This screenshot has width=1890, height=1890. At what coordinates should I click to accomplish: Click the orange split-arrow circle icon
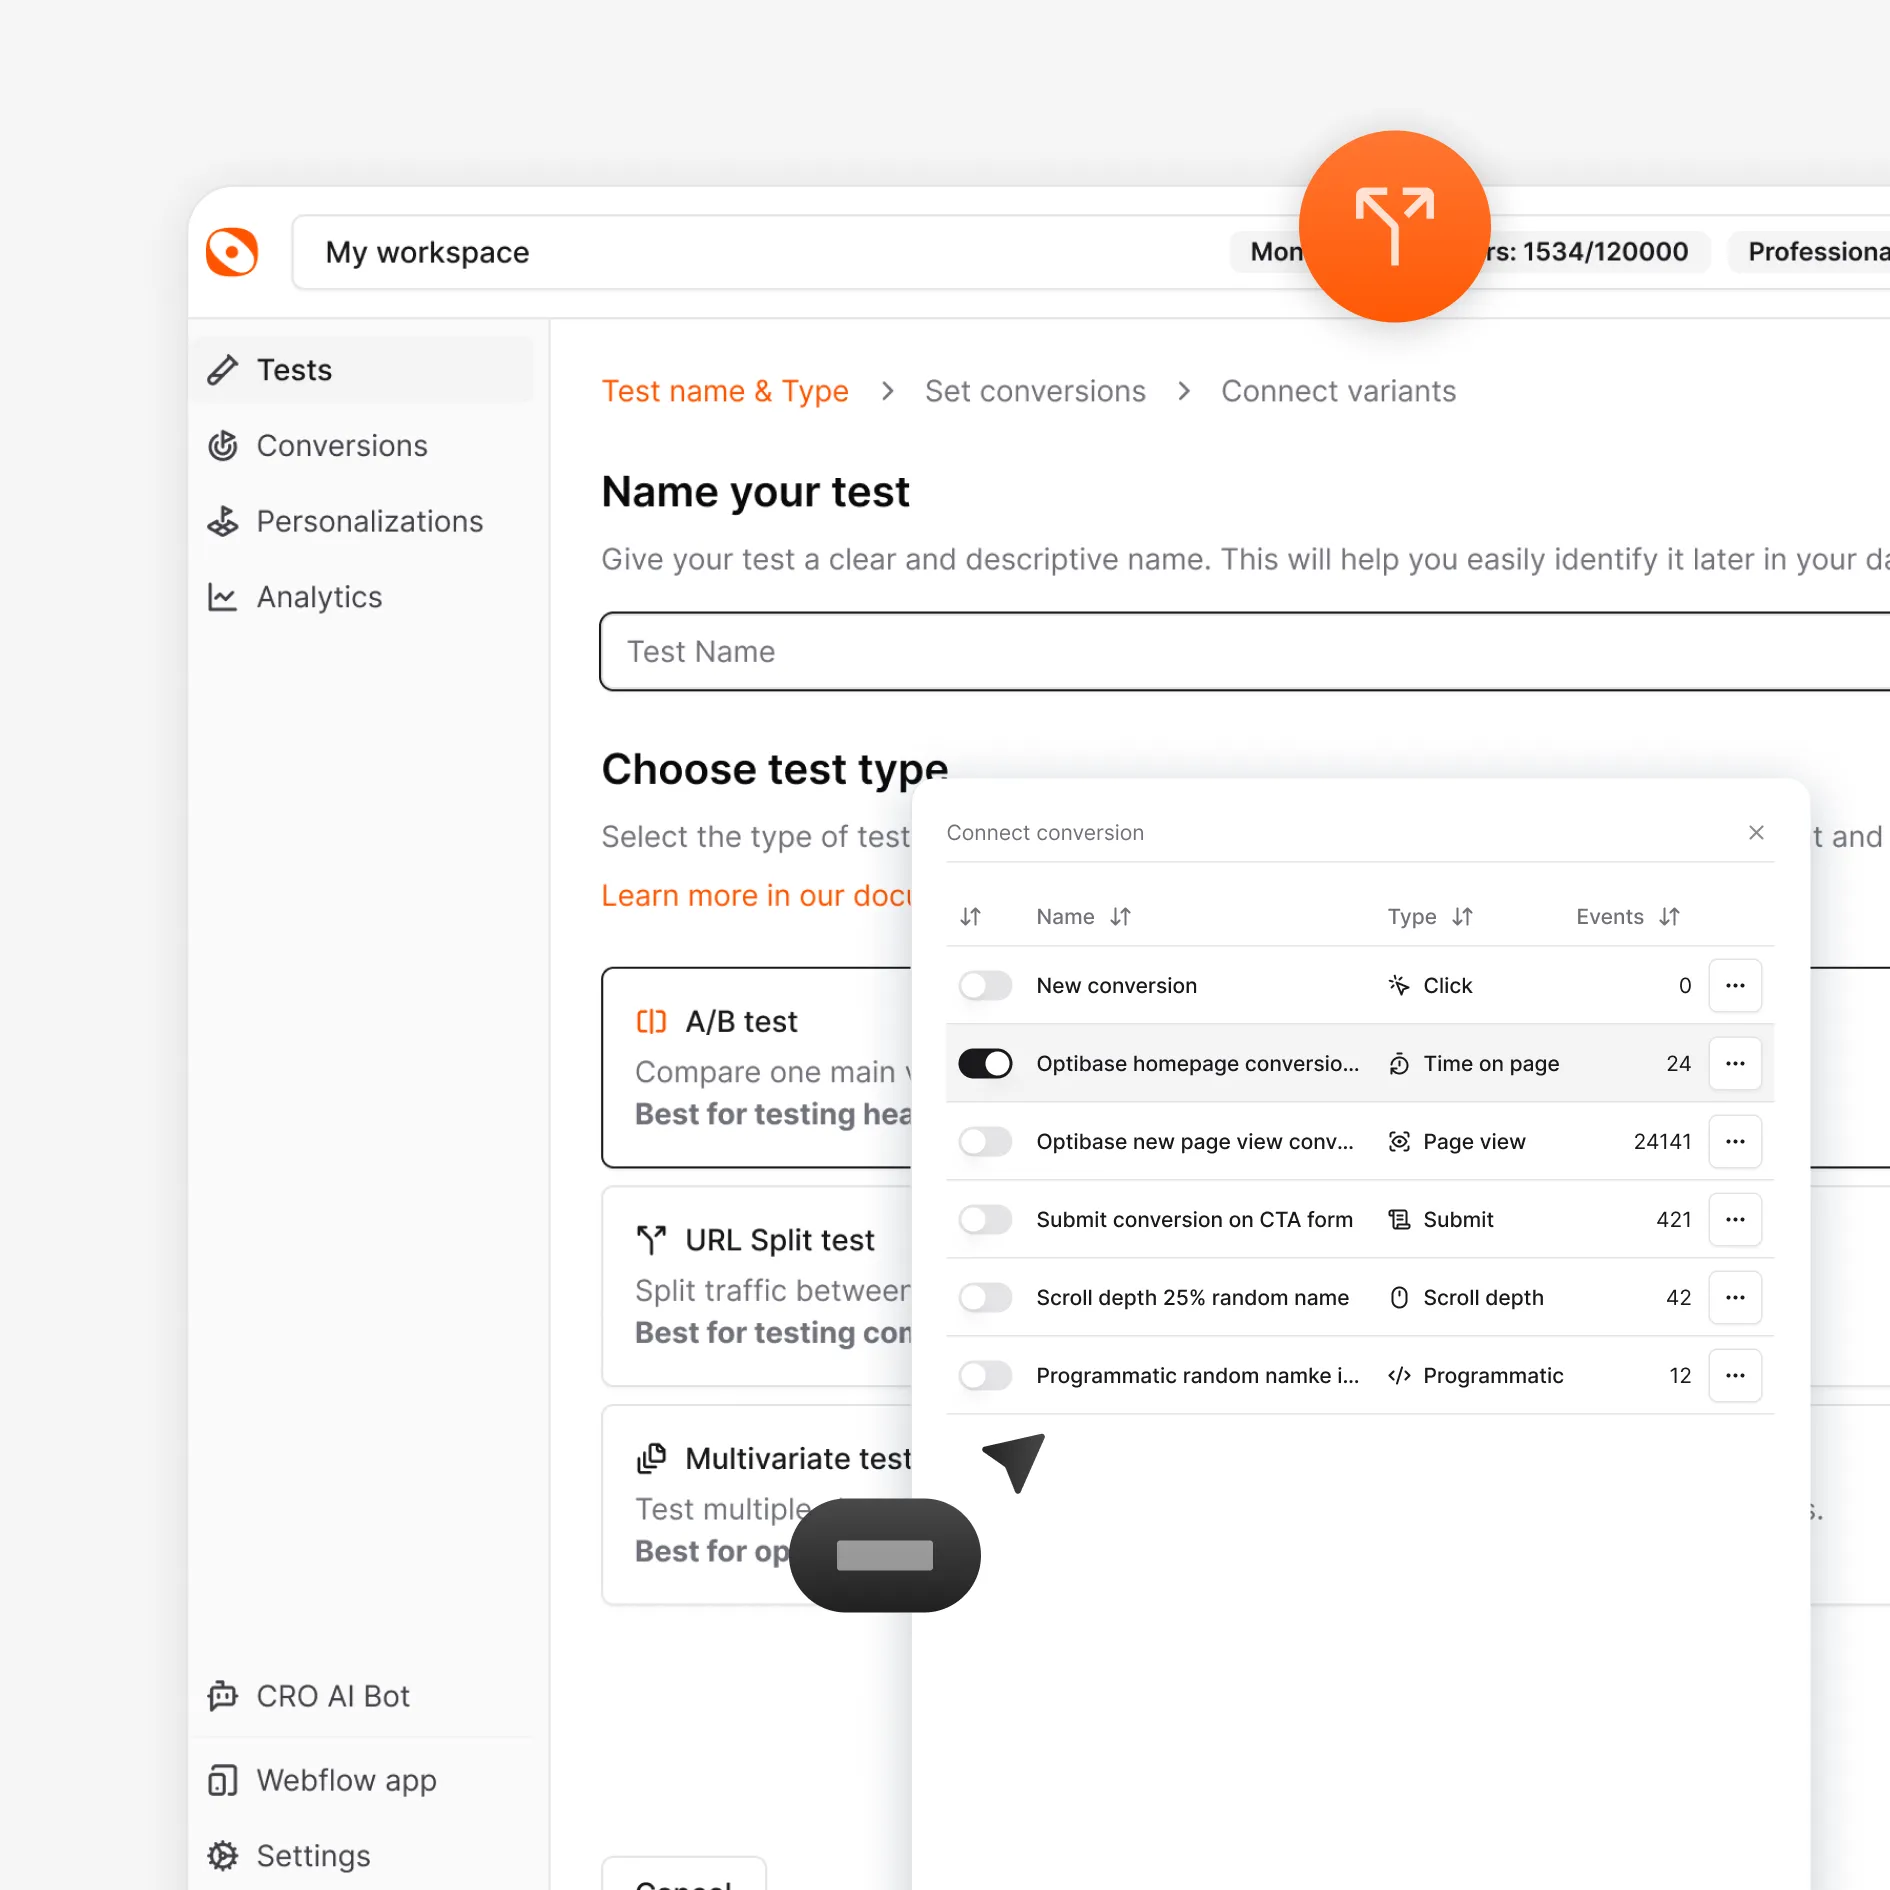pos(1394,226)
